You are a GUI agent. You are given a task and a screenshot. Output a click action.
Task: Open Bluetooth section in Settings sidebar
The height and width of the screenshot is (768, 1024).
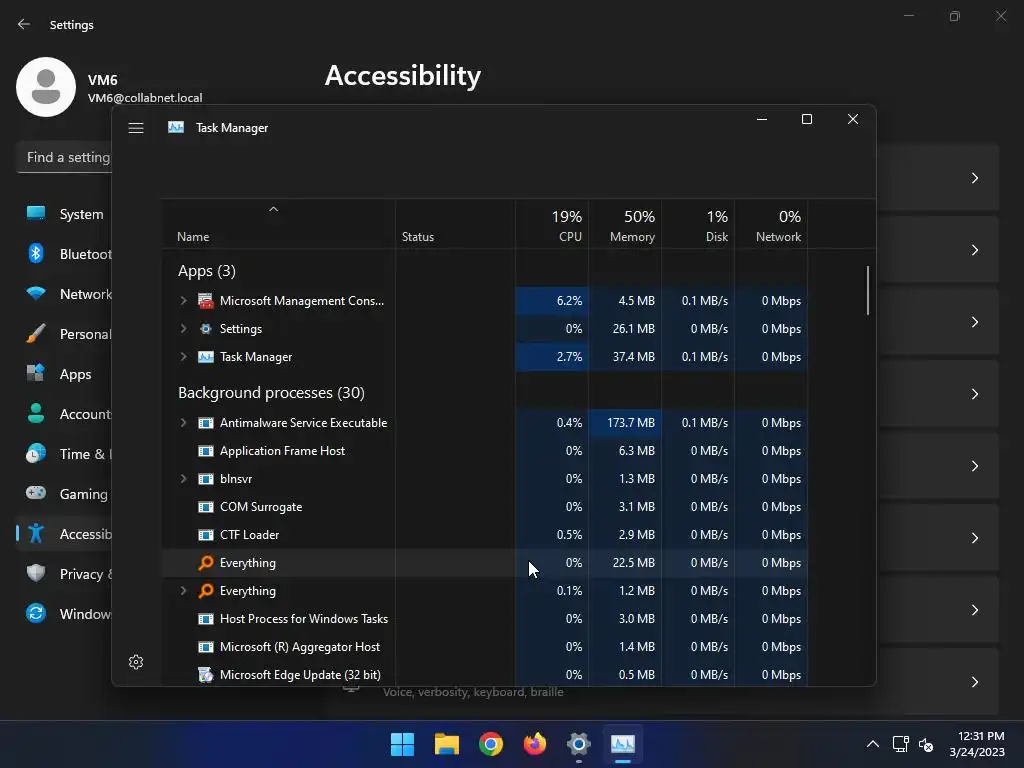click(65, 254)
